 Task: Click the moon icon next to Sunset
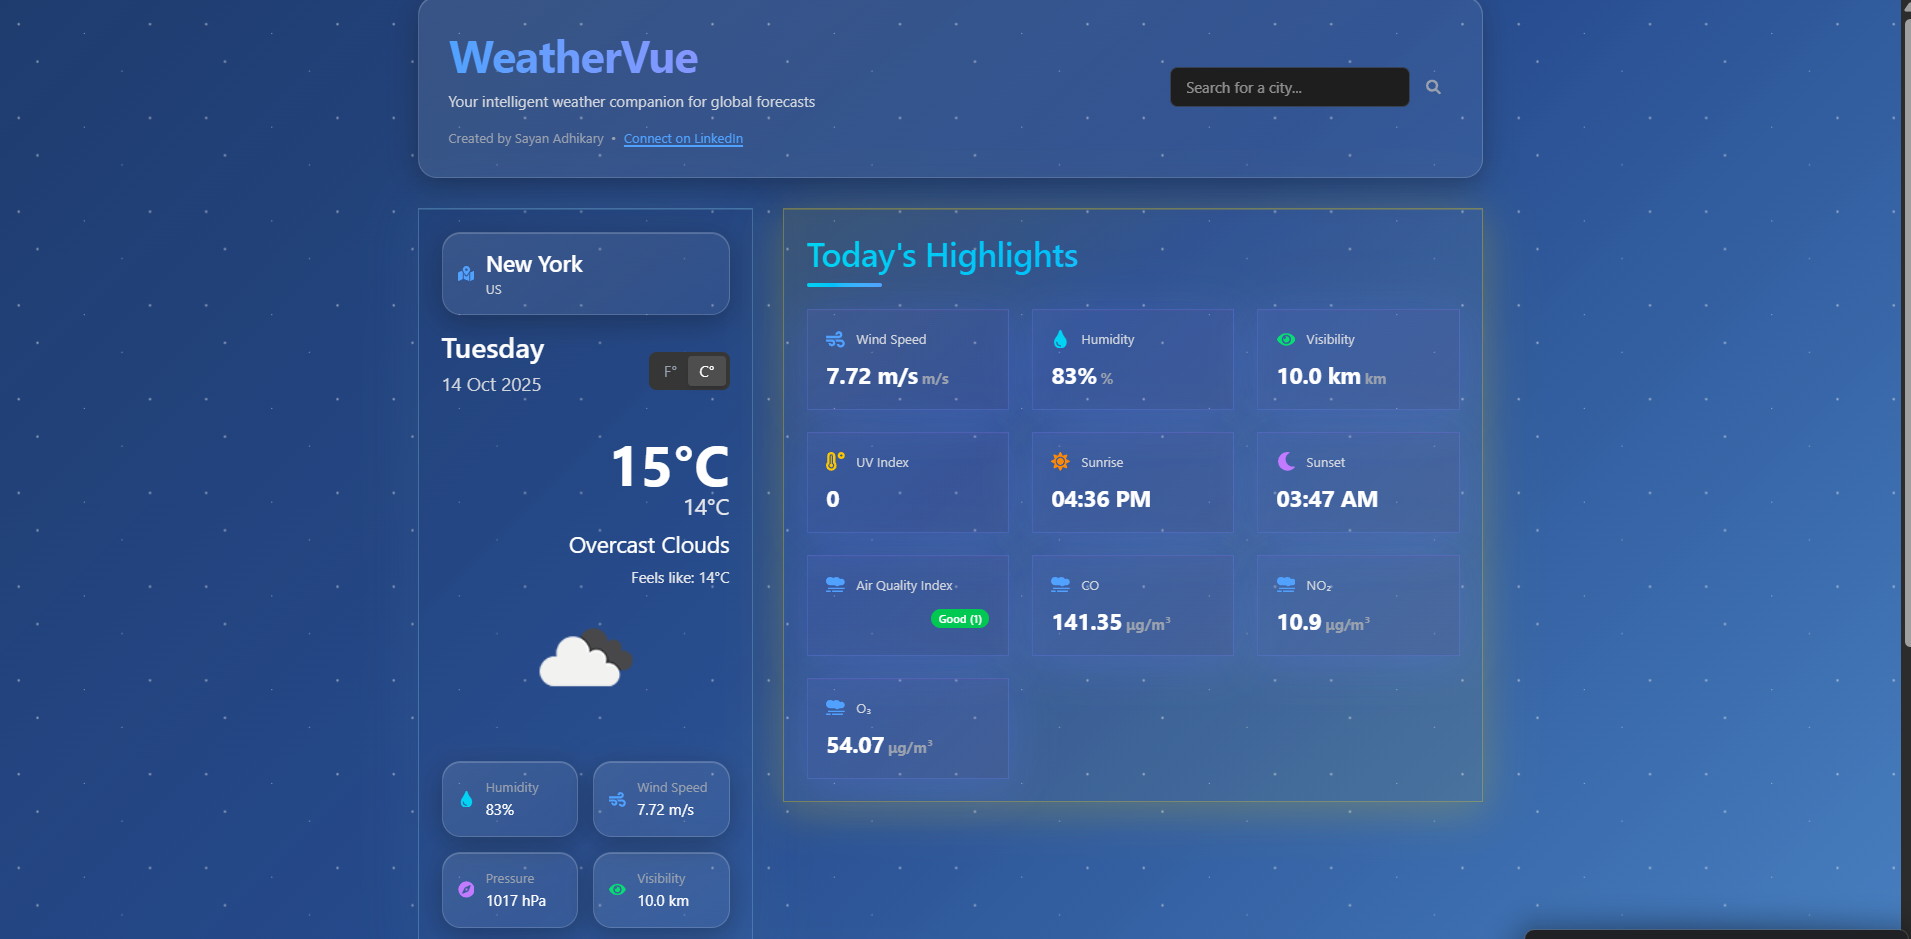(x=1286, y=461)
